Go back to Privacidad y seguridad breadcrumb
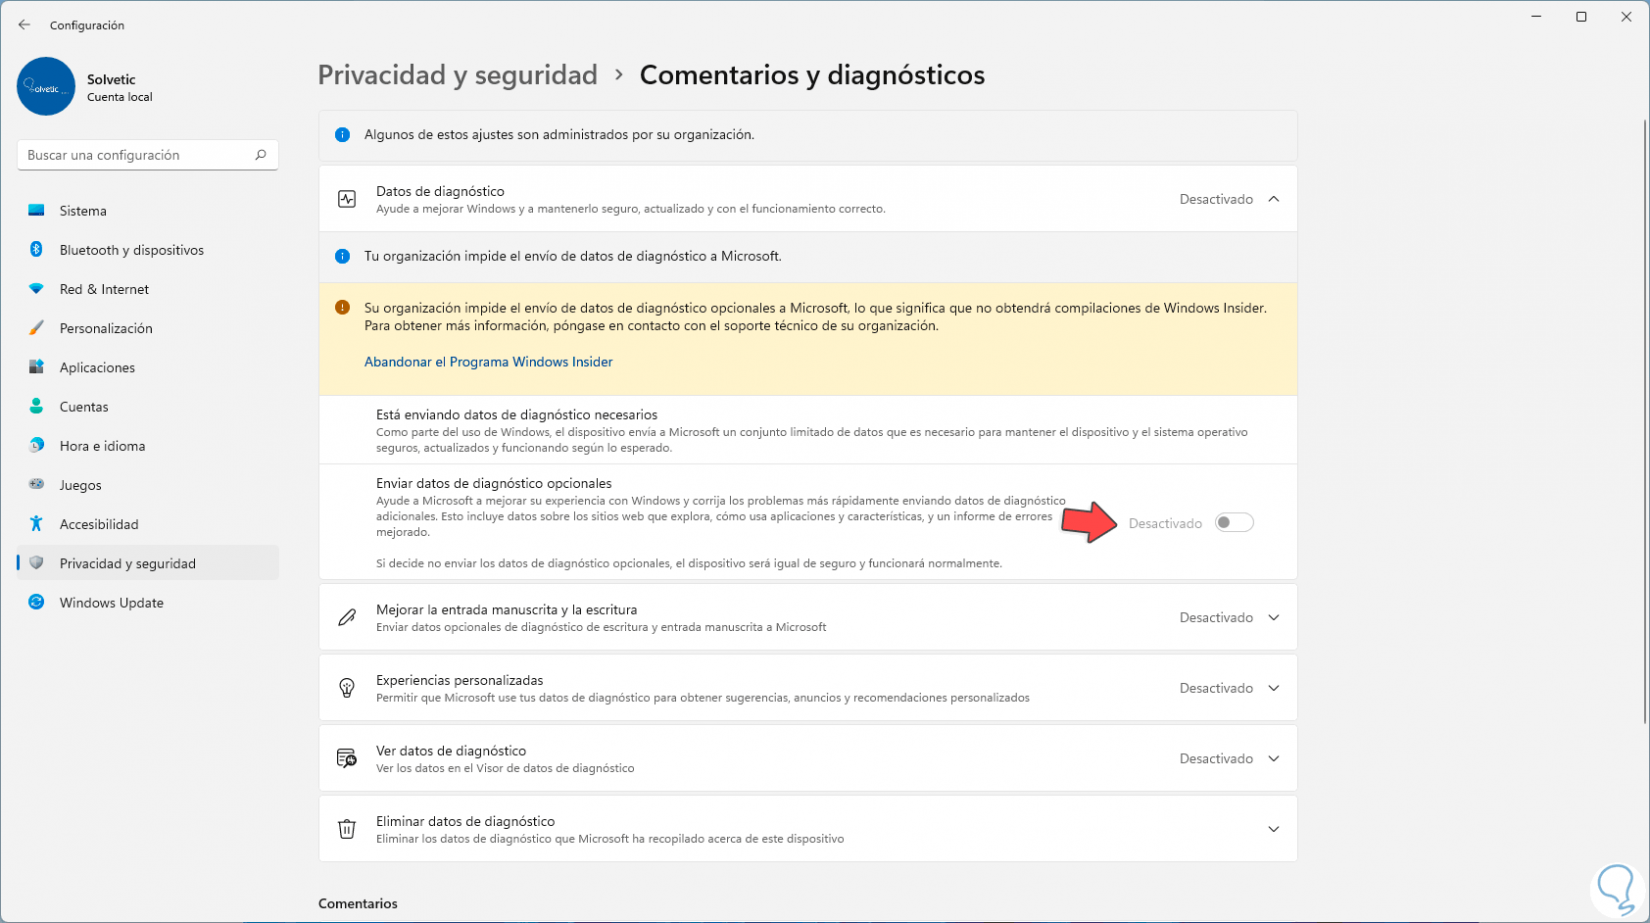1650x923 pixels. [457, 75]
